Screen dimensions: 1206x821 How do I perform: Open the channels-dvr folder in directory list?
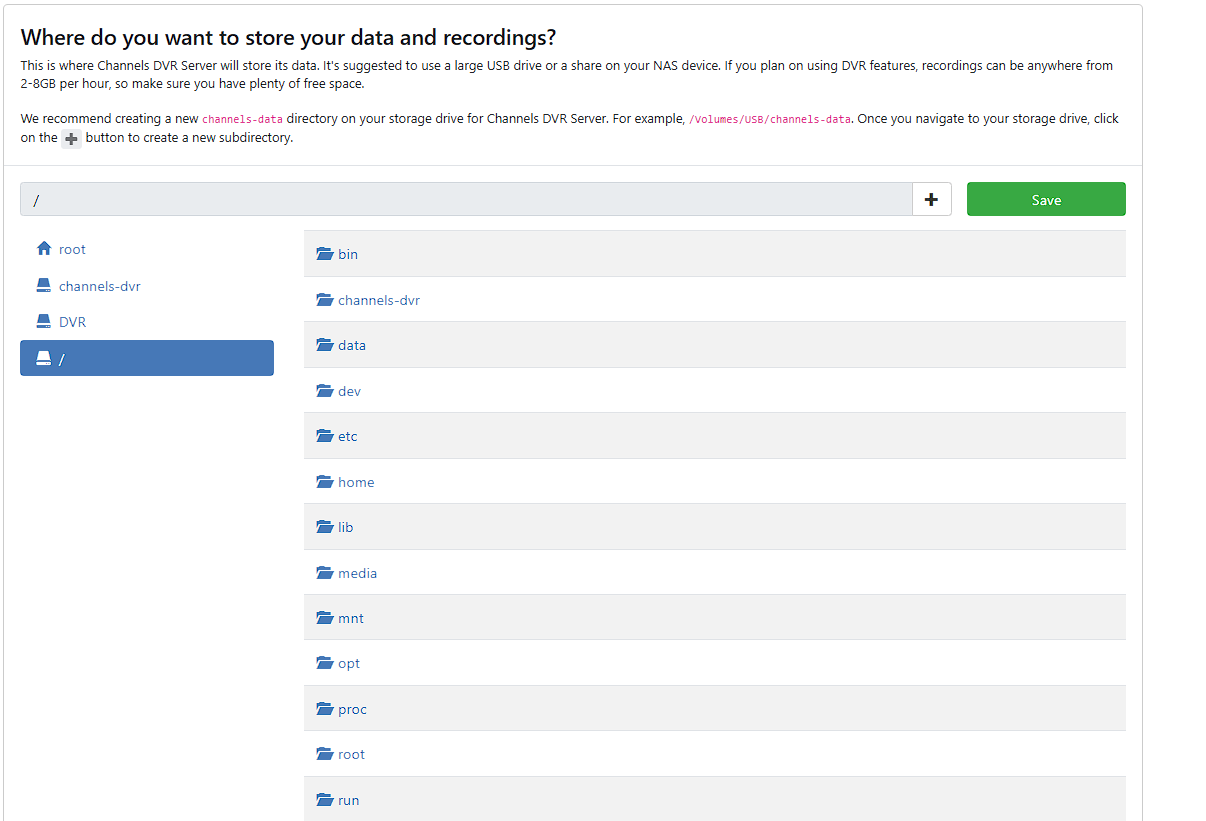378,300
